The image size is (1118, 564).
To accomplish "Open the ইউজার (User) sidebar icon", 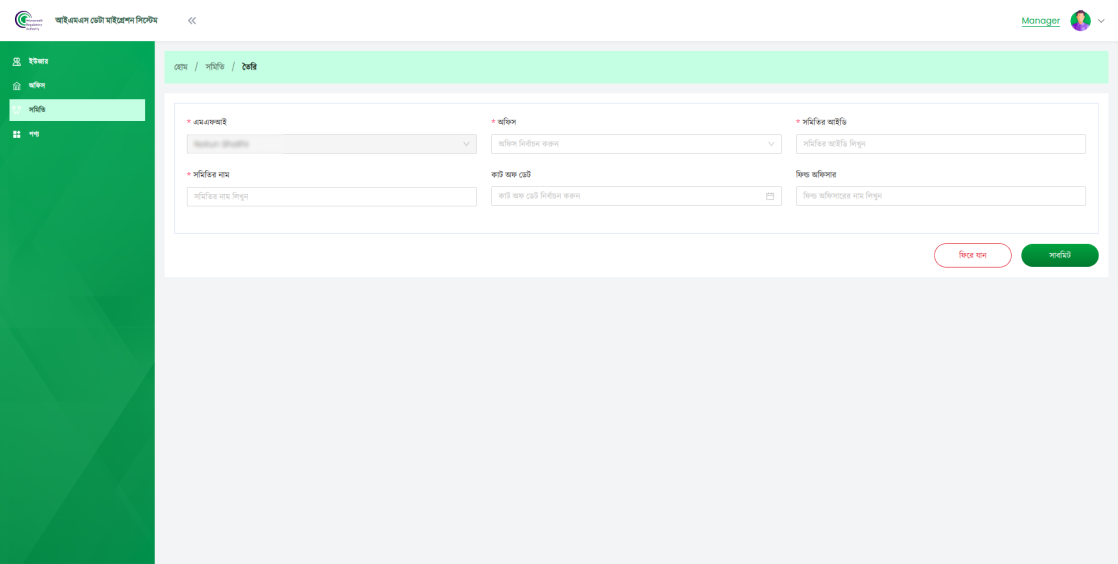I will (x=17, y=62).
